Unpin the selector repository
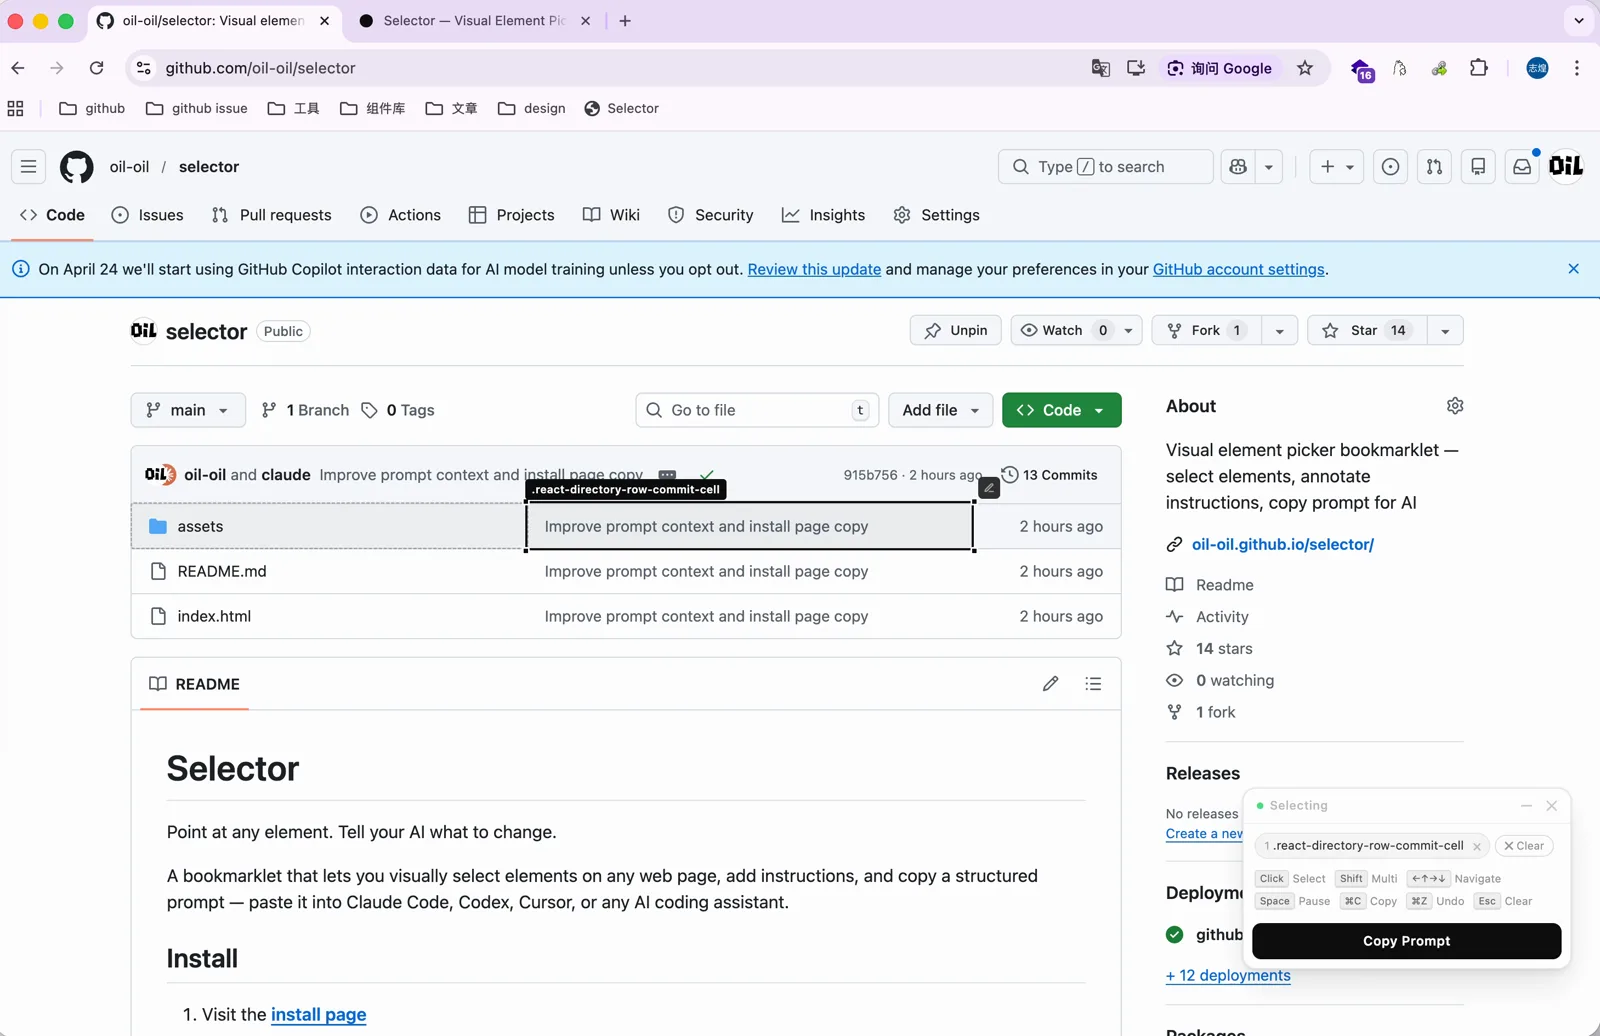 pyautogui.click(x=955, y=331)
